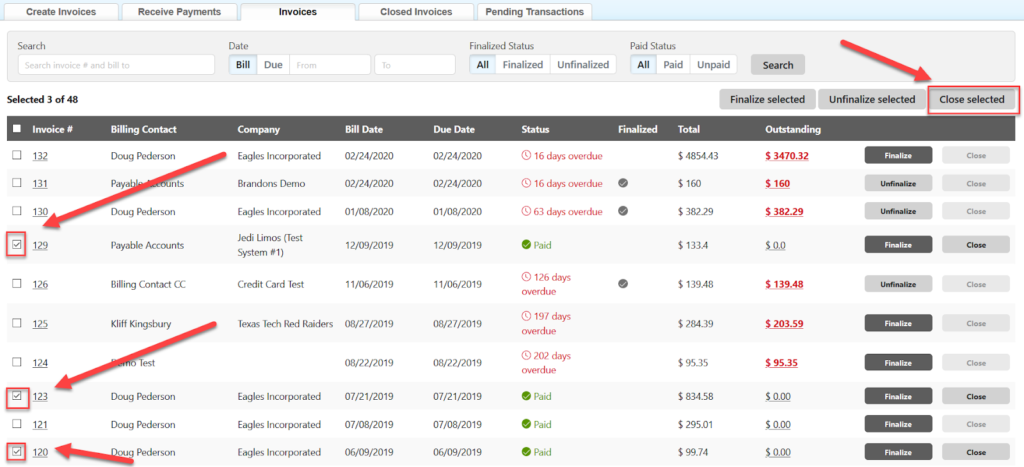The image size is (1024, 467).
Task: Click the overdue clock icon for invoice 132
Action: click(527, 156)
